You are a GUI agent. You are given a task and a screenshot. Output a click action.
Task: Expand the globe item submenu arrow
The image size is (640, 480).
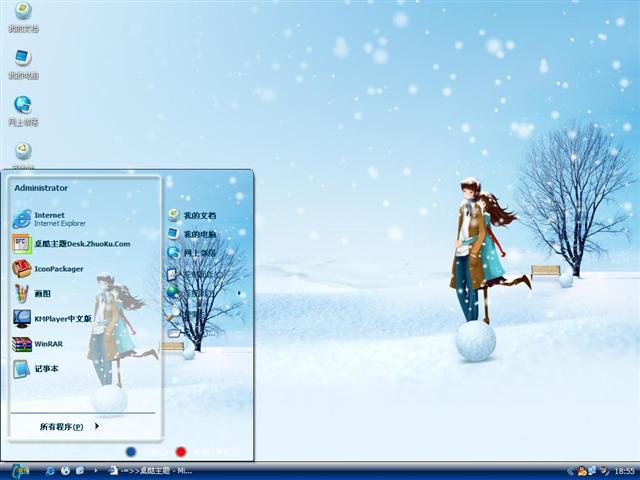pyautogui.click(x=239, y=293)
